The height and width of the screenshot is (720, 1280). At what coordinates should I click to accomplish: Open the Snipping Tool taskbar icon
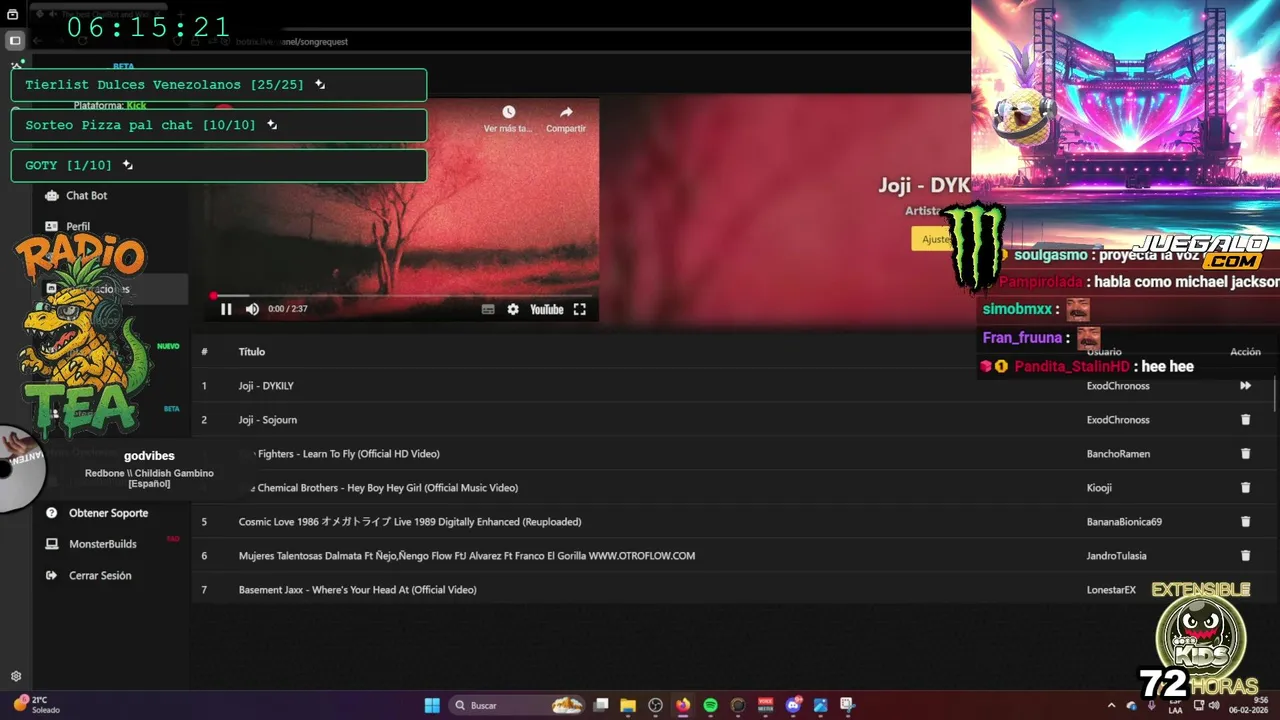coord(847,705)
